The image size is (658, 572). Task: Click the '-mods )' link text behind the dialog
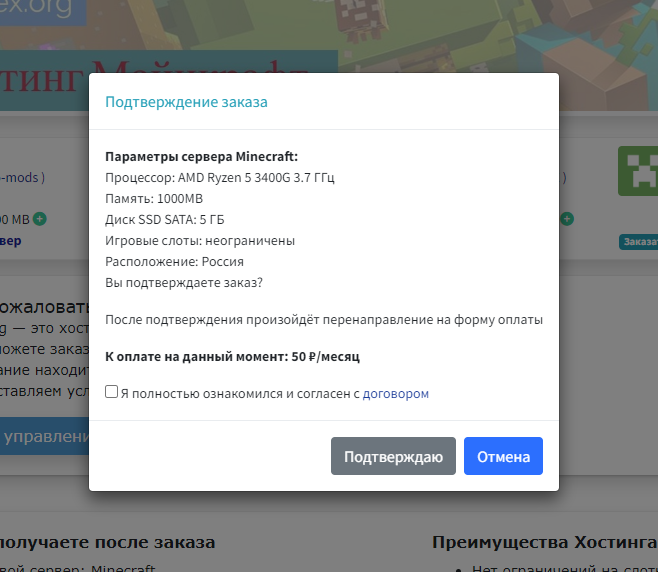[x=23, y=178]
